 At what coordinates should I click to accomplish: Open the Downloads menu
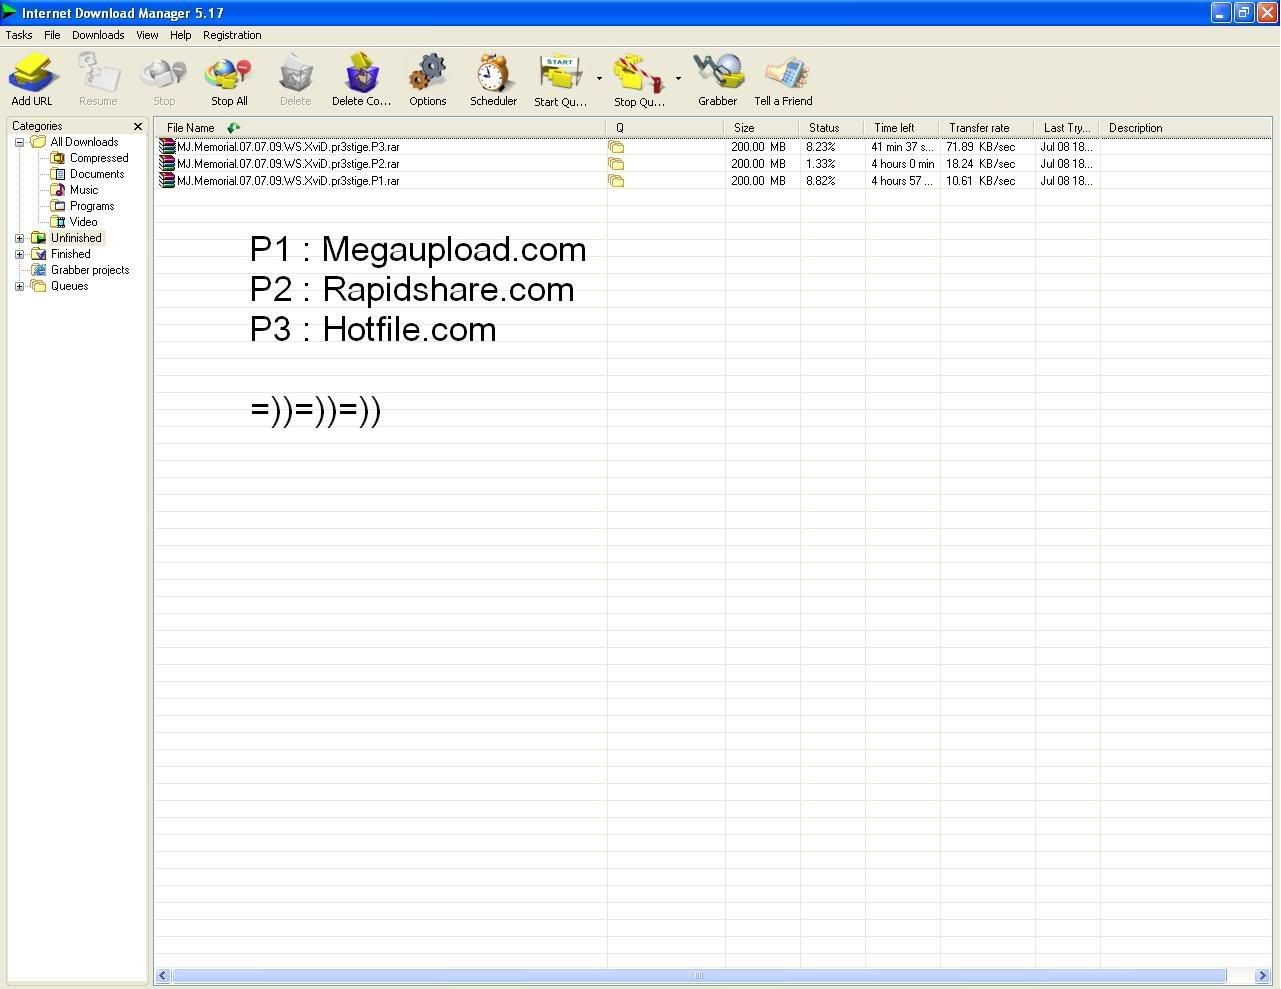[x=98, y=35]
